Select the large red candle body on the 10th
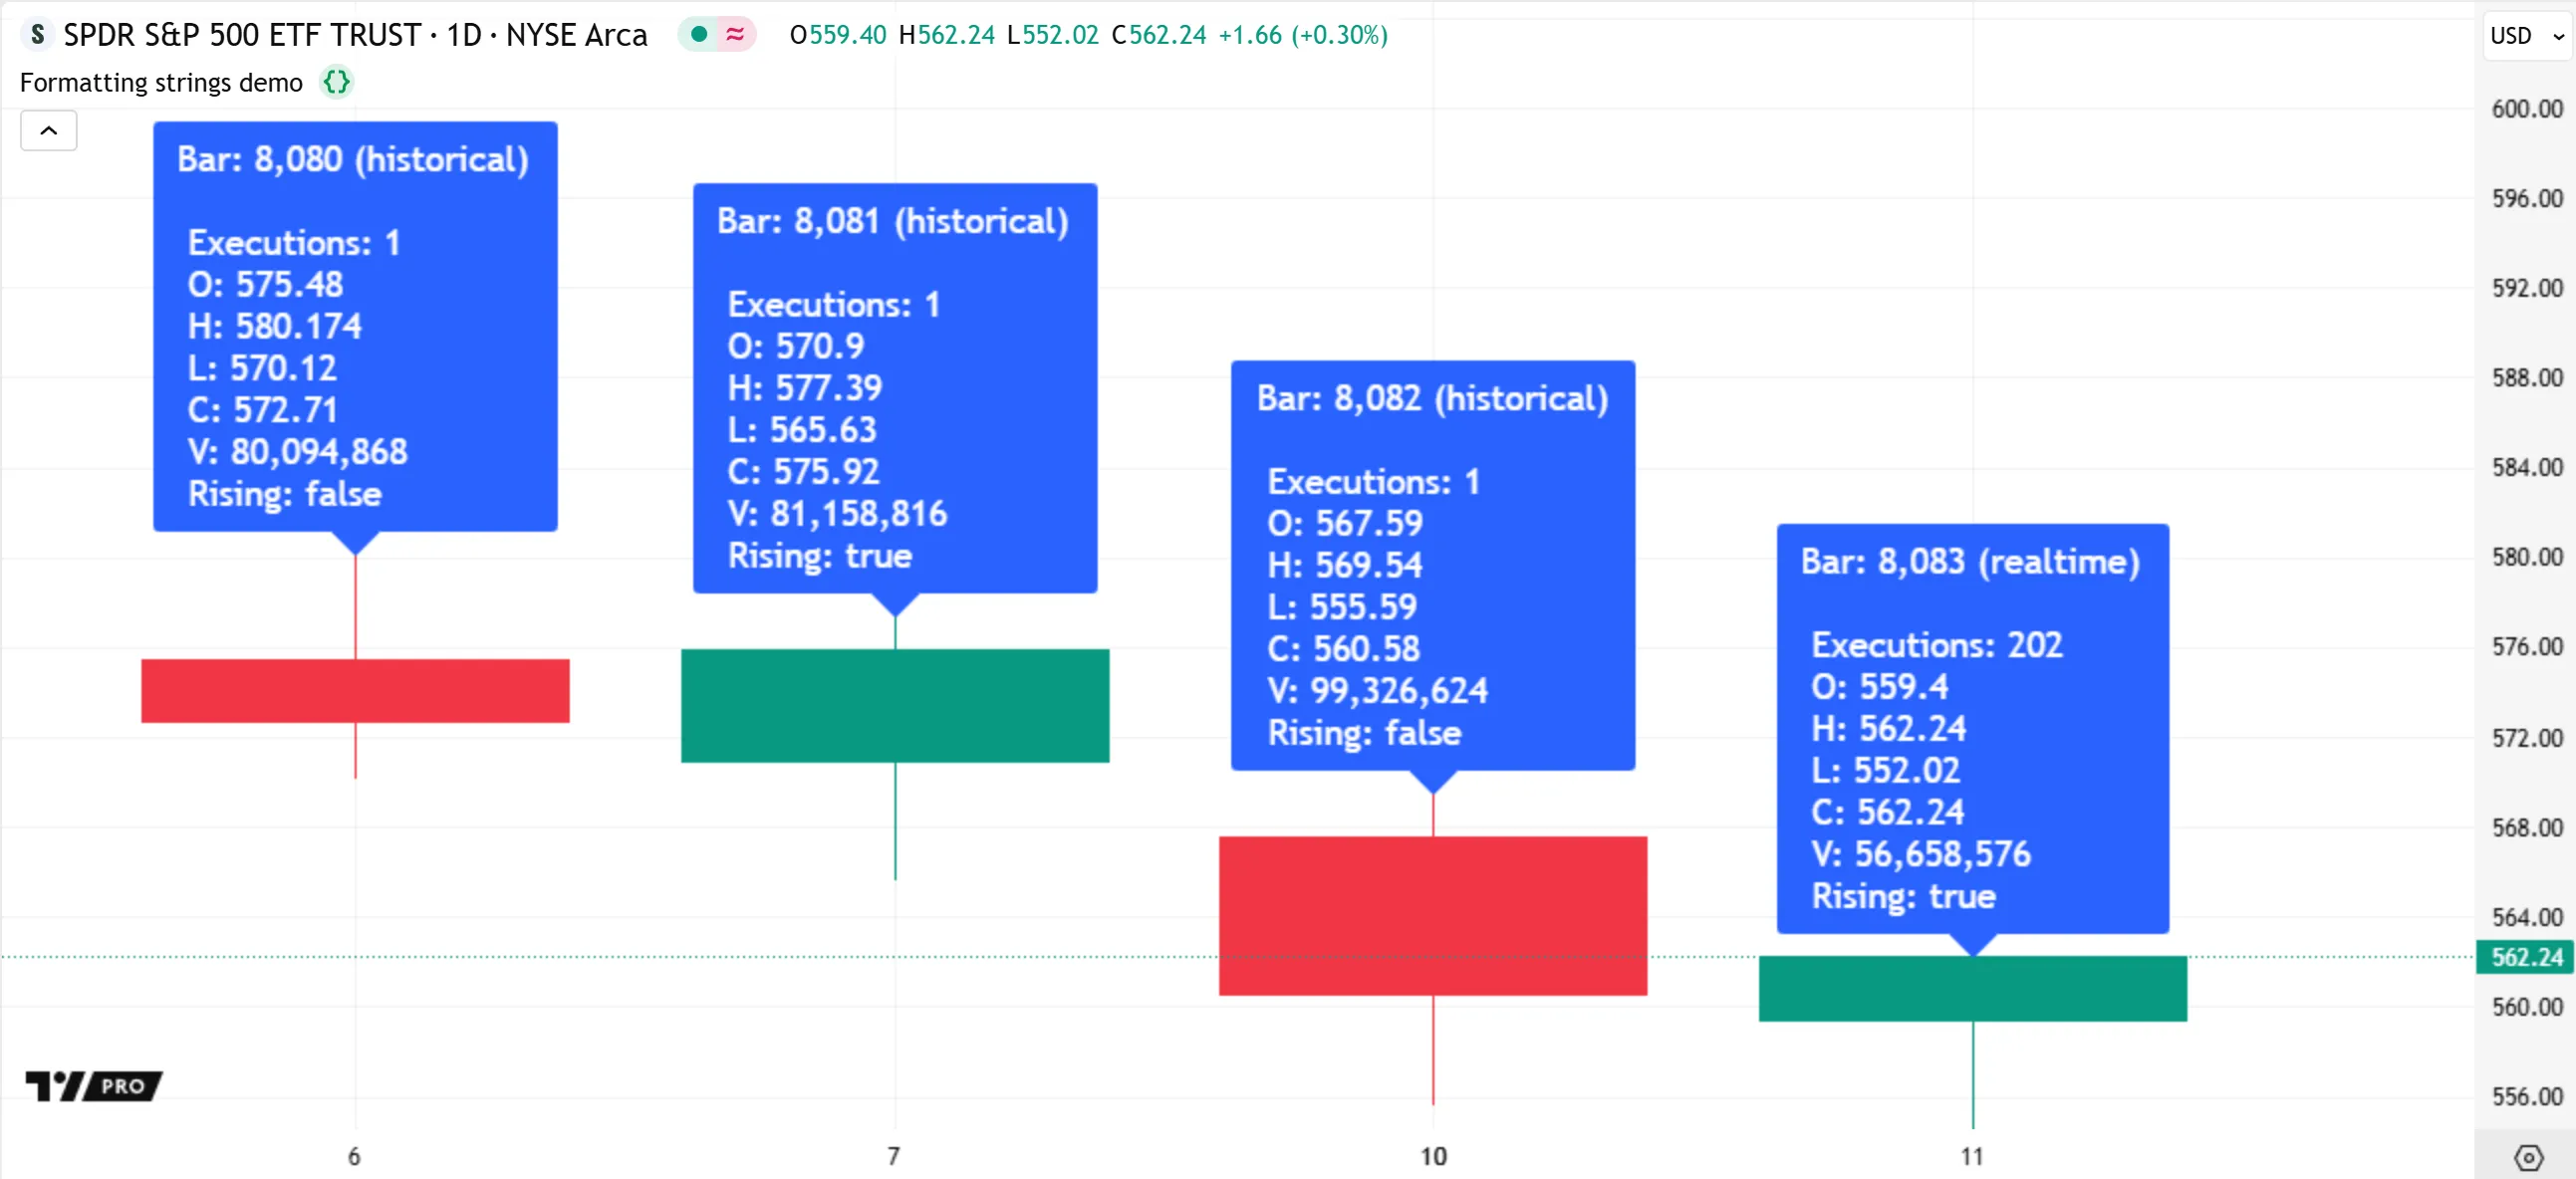This screenshot has height=1179, width=2576. (1433, 915)
